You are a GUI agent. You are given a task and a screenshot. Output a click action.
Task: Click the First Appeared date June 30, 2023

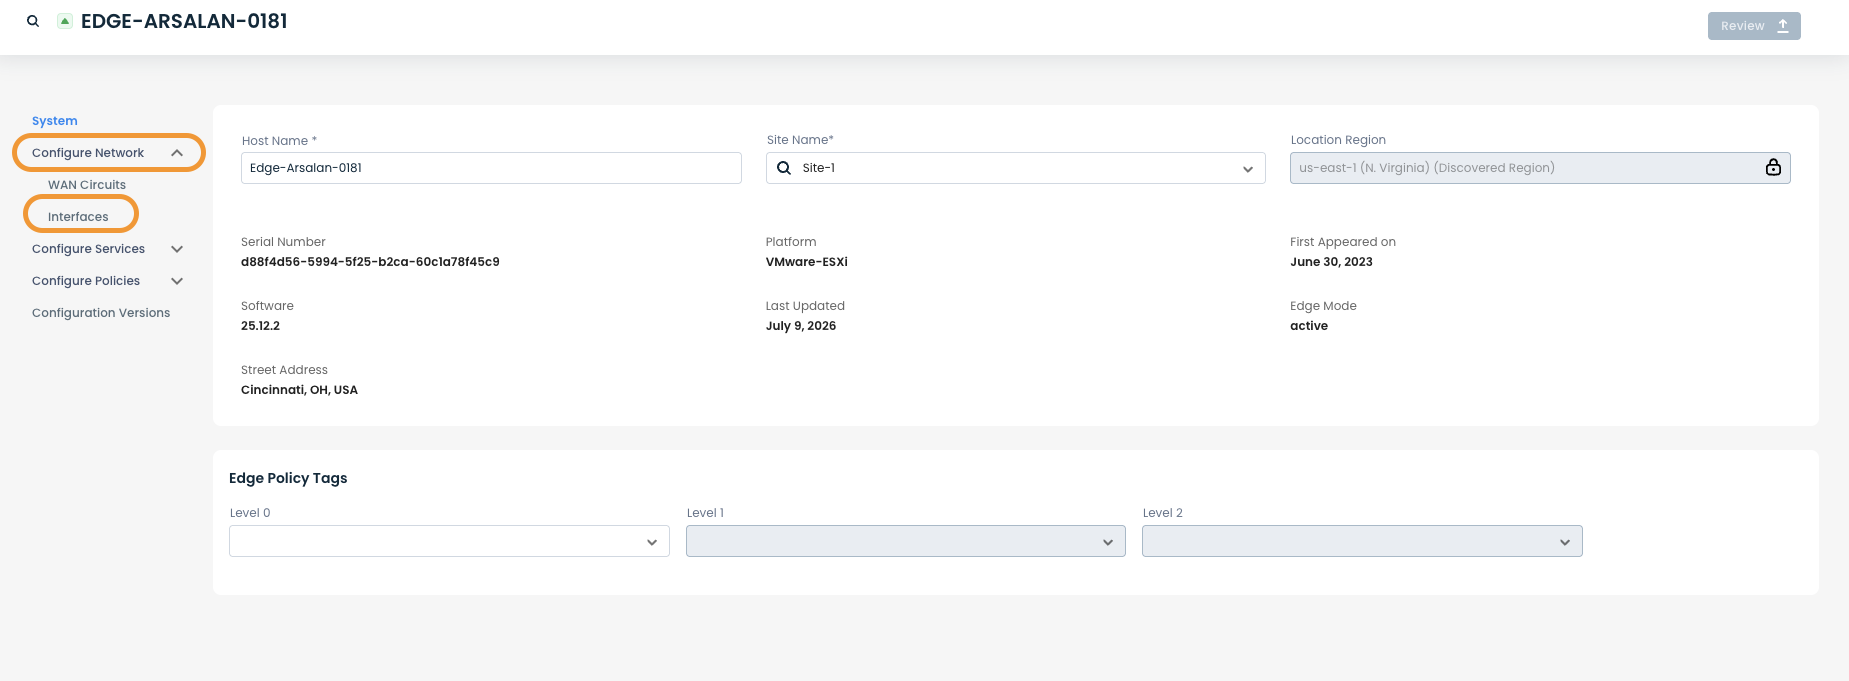pyautogui.click(x=1331, y=262)
